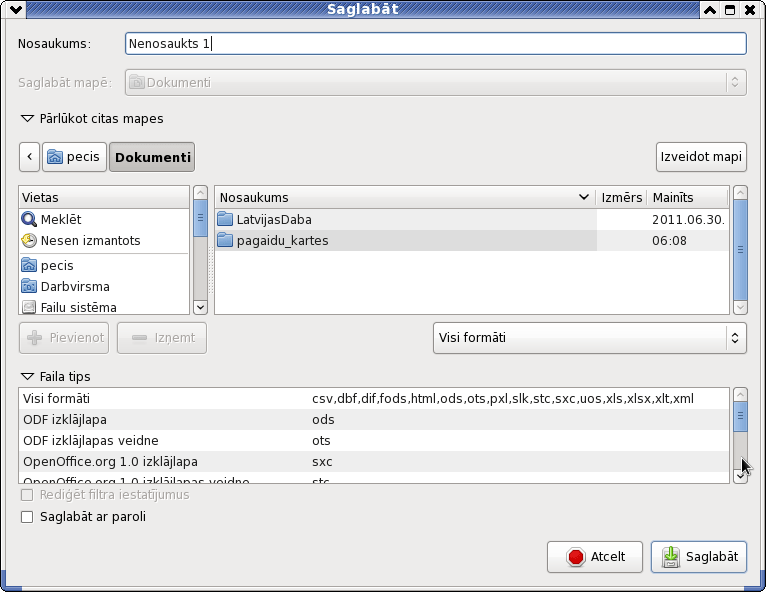Cancel the dialog with Atcelt button
766x592 pixels.
595,557
